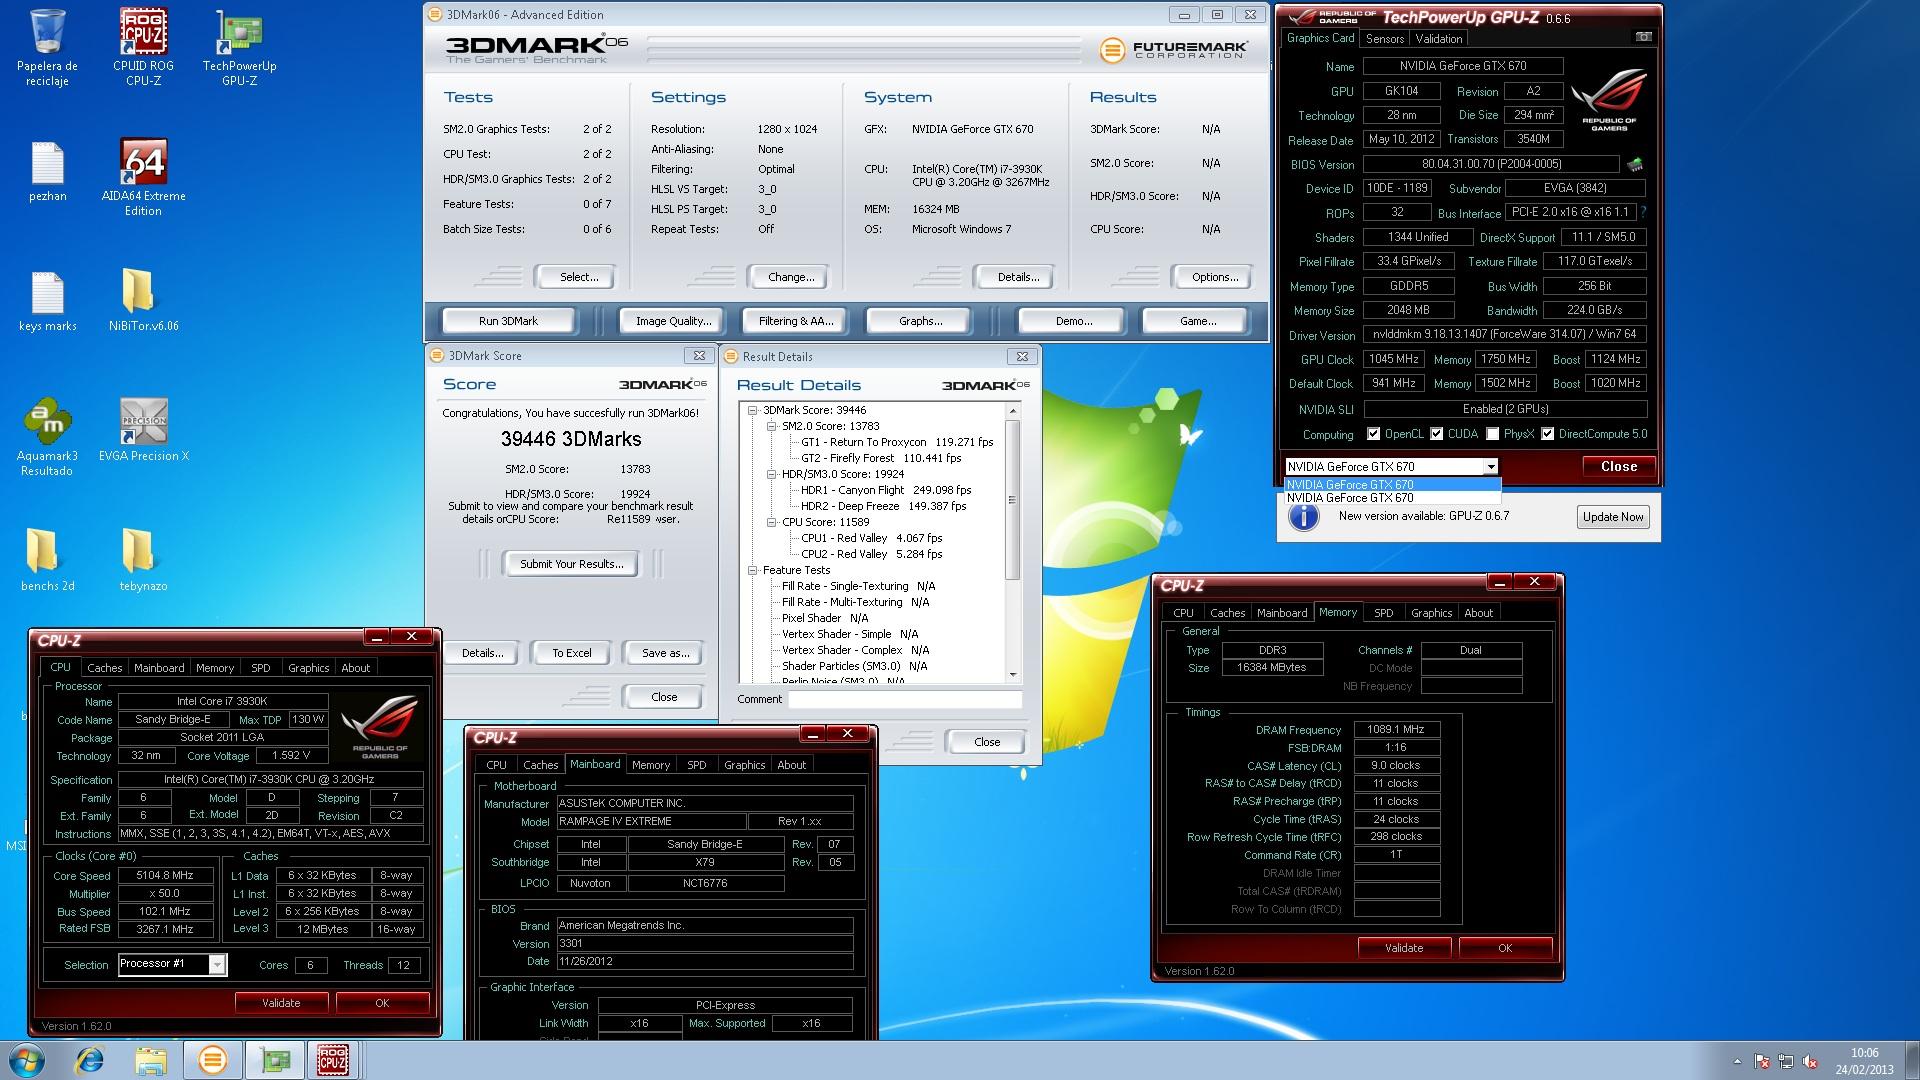The image size is (1920, 1080).
Task: Collapse the SM2.0 Score tree node
Action: 772,426
